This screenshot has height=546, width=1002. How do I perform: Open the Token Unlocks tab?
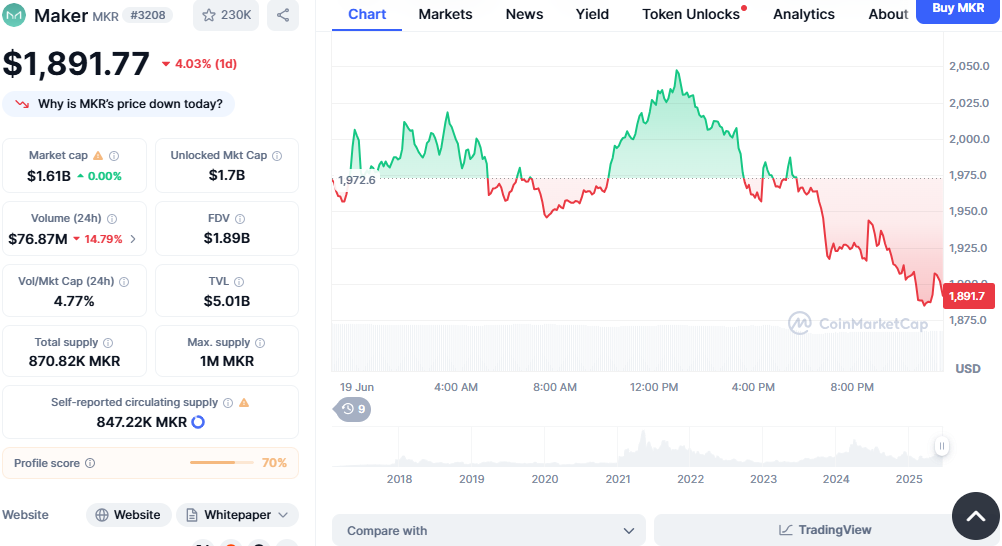click(x=691, y=14)
